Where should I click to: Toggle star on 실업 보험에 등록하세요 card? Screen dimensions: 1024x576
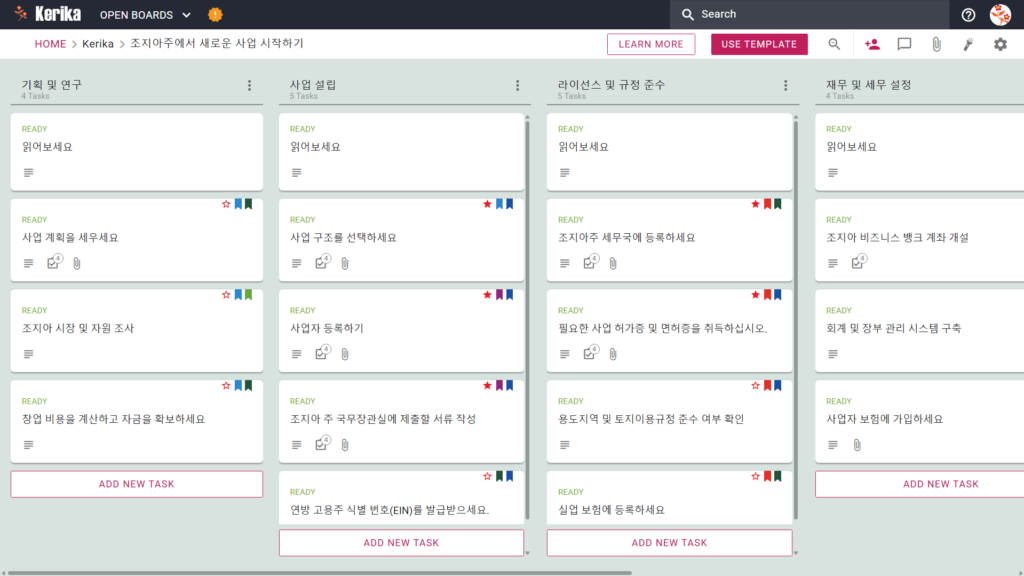click(756, 476)
